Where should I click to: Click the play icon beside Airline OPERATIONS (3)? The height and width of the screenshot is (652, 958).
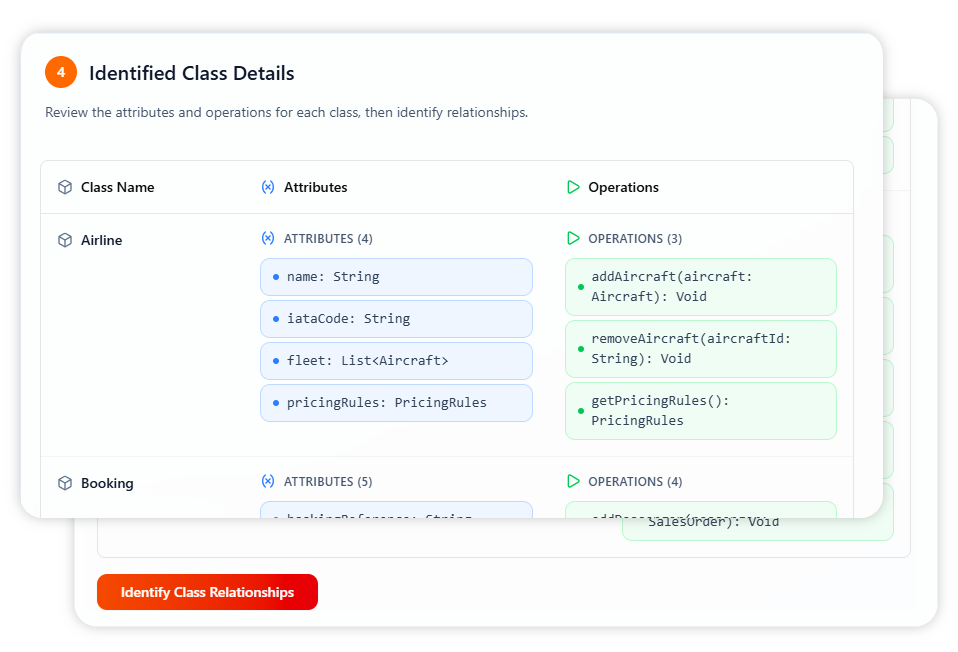click(573, 238)
